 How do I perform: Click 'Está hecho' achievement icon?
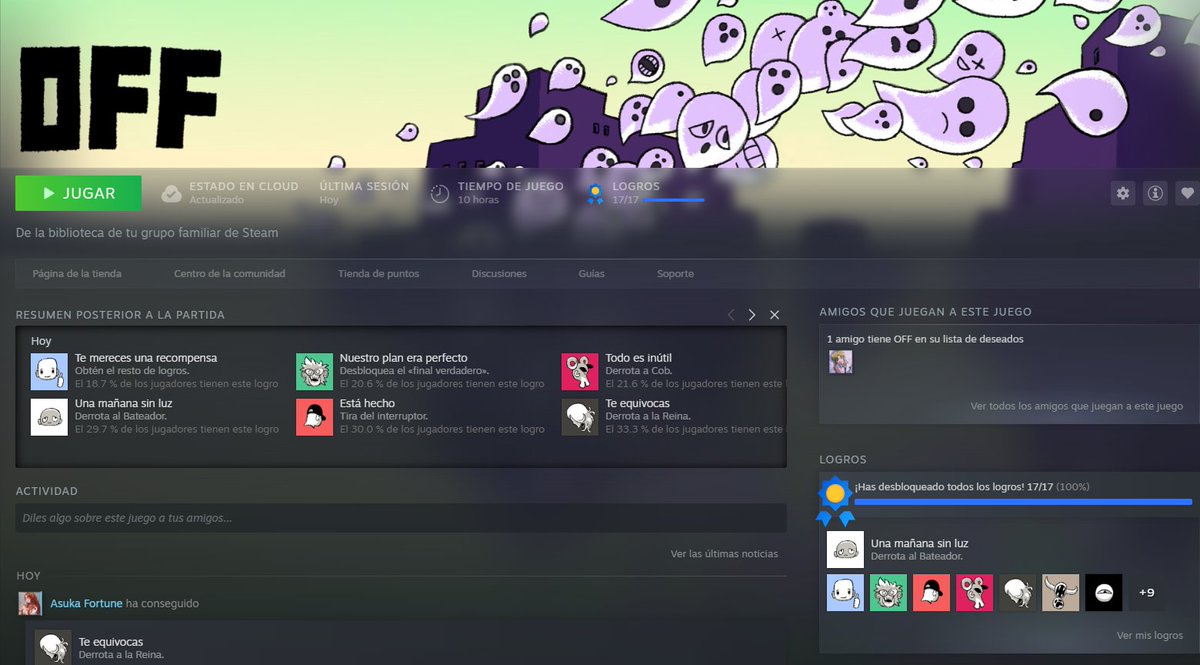pyautogui.click(x=315, y=417)
